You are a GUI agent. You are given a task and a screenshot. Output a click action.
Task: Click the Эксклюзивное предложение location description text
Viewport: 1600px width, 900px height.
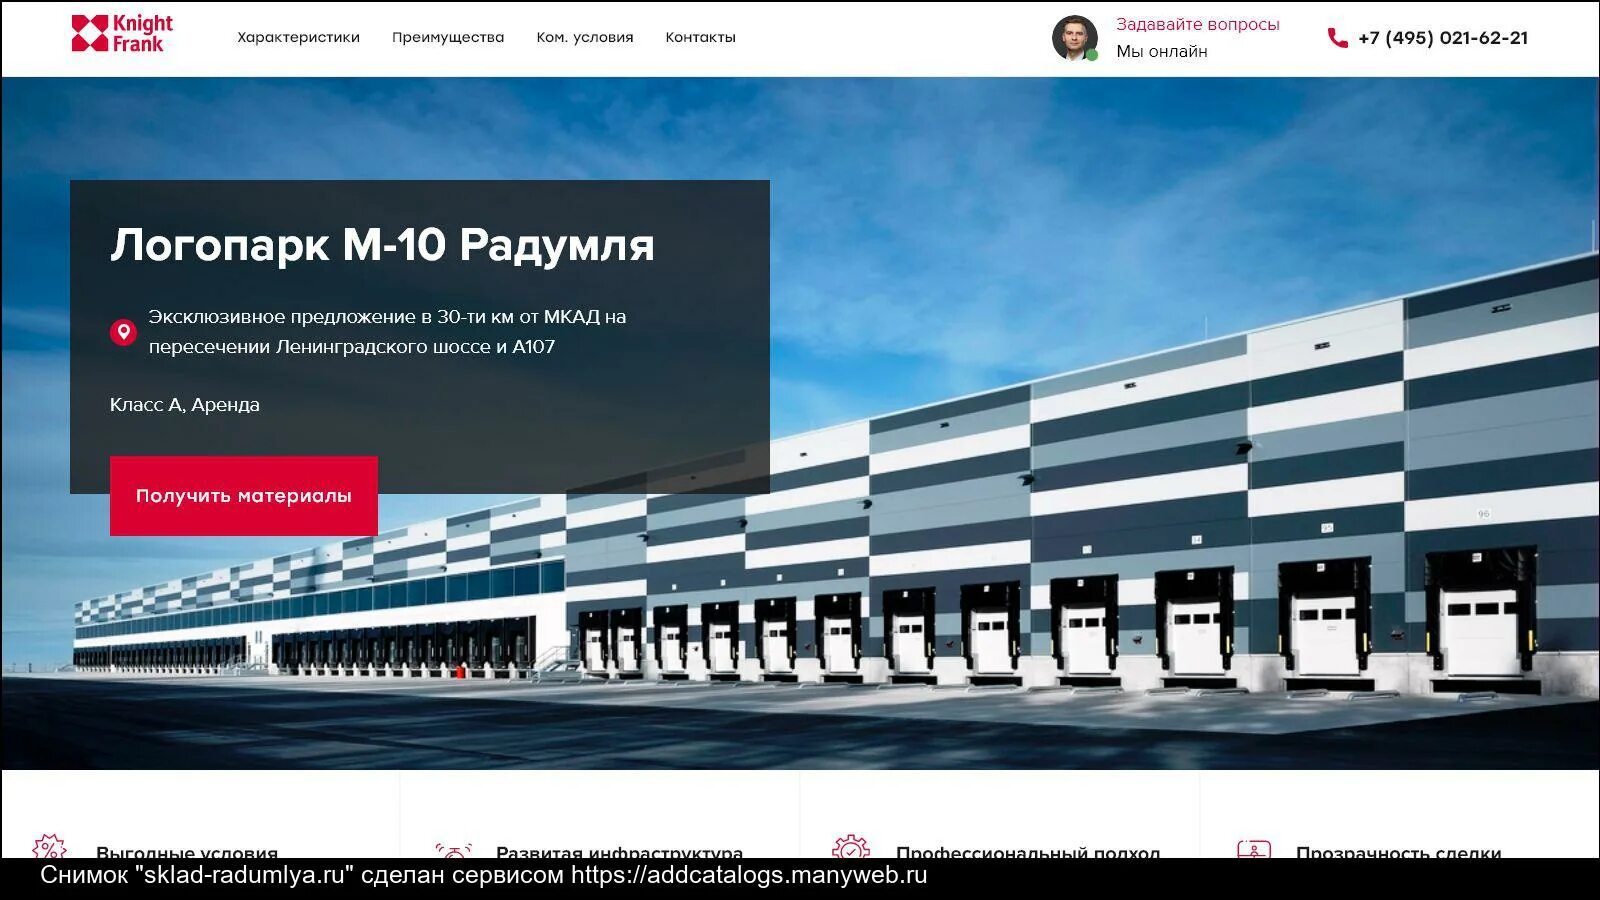pos(388,331)
